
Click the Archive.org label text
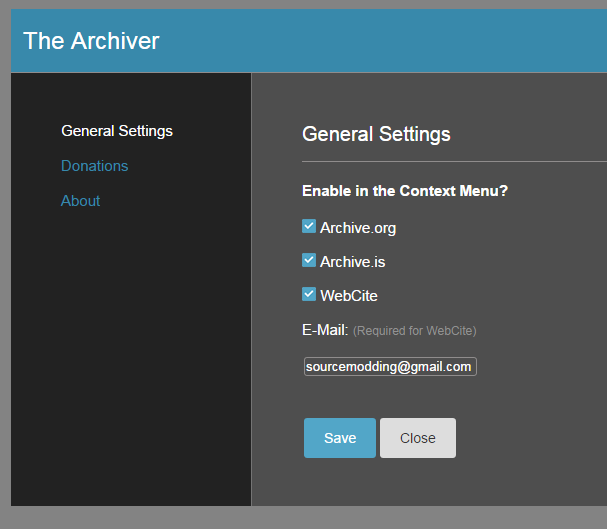tap(358, 228)
